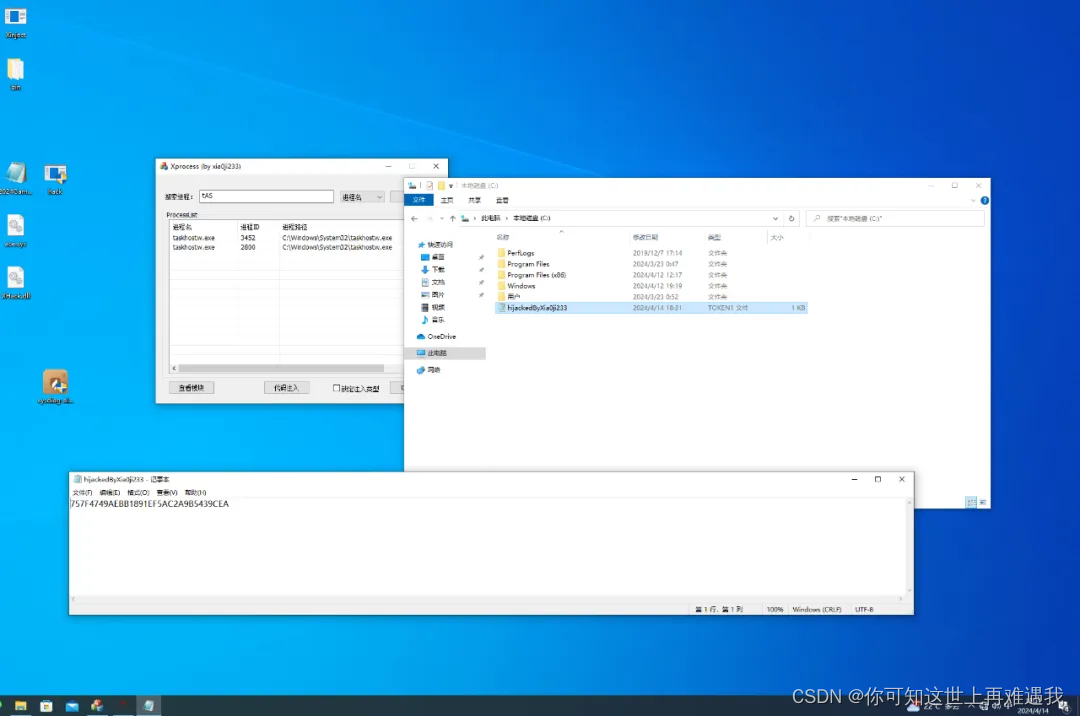Image resolution: width=1080 pixels, height=716 pixels.
Task: Open Notepad's 编辑(E) menu
Action: point(110,493)
